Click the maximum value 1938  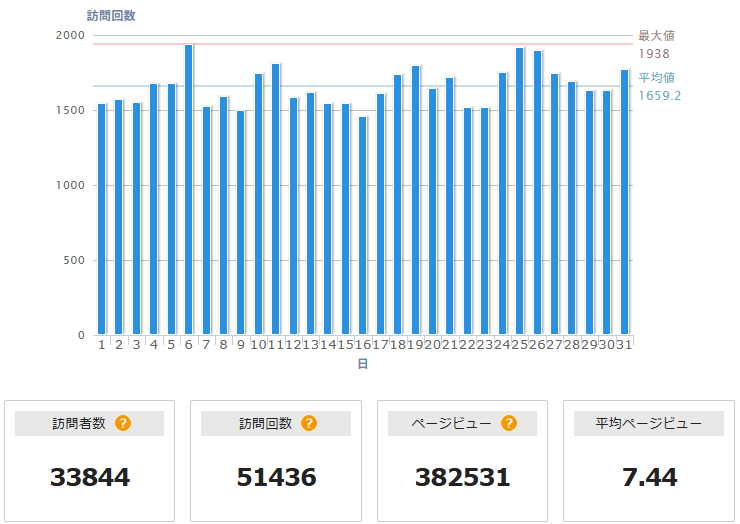point(654,54)
